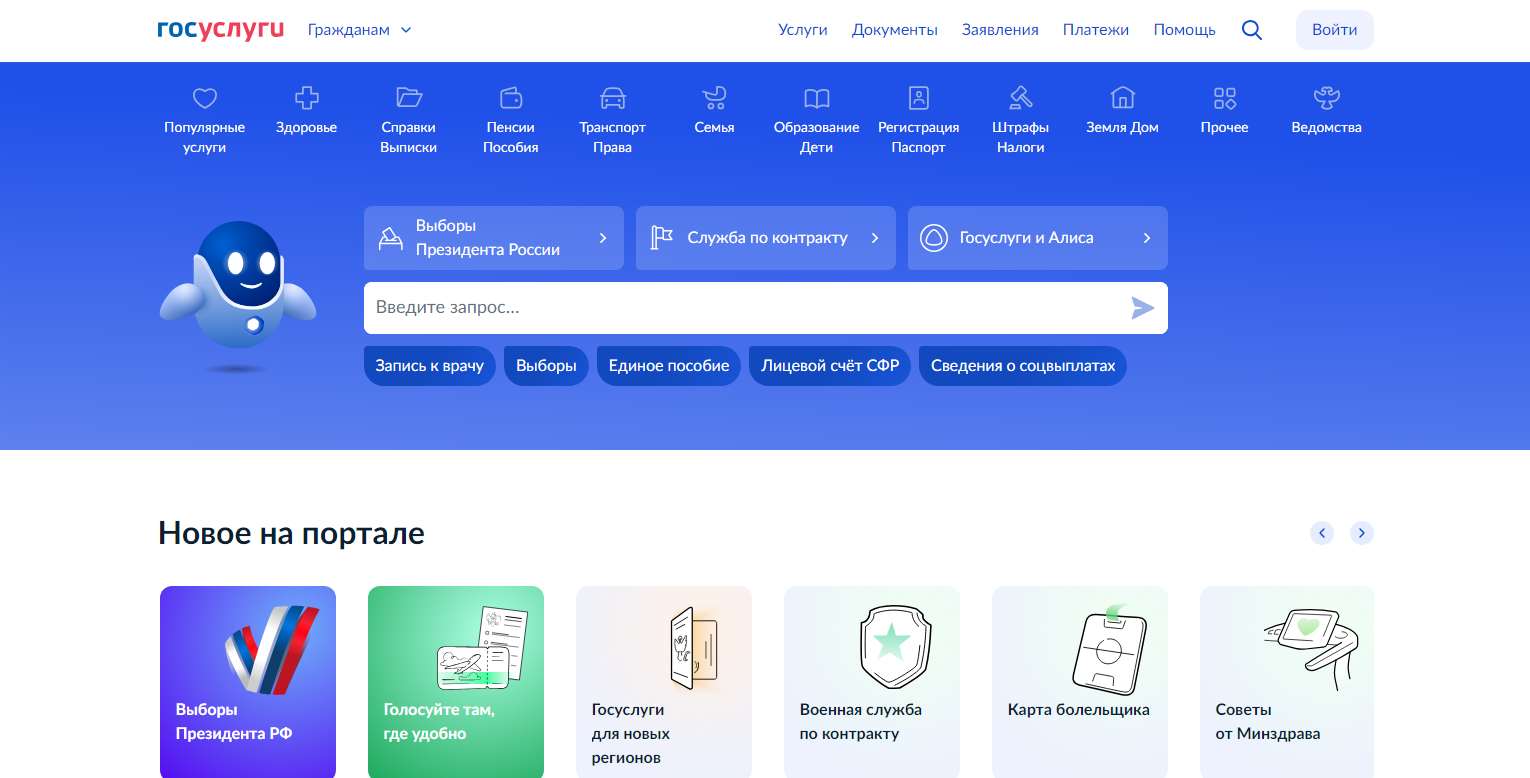Open the Карта болельщика card
This screenshot has width=1530, height=778.
(1080, 682)
